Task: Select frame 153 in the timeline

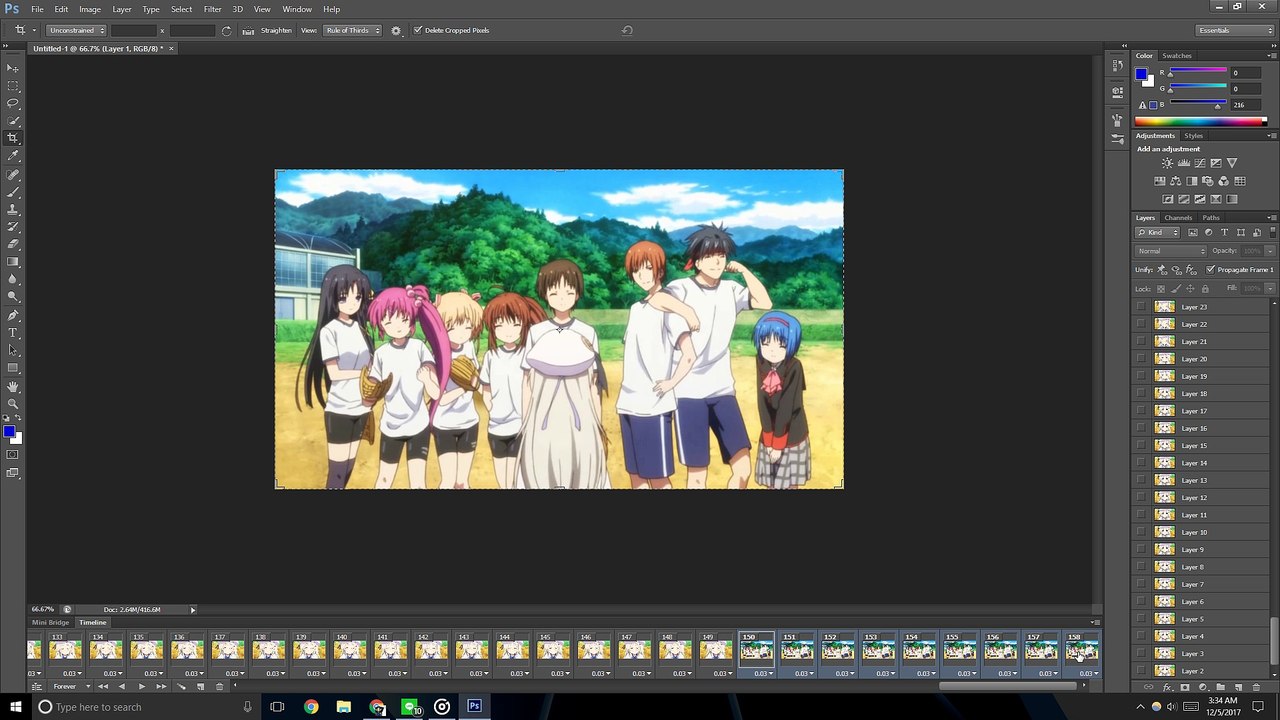Action: [878, 652]
